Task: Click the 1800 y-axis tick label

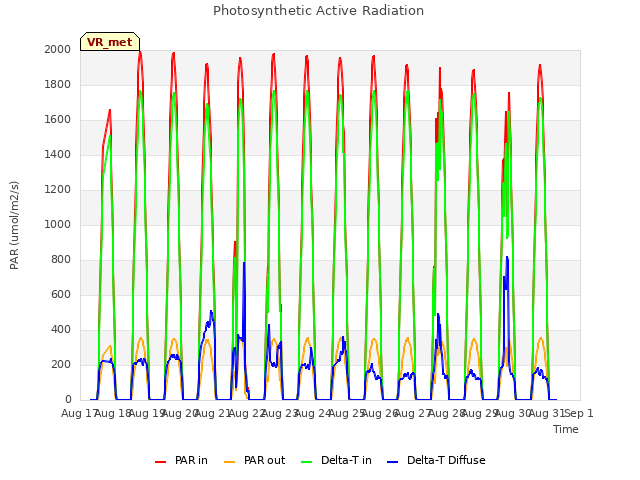Action: click(x=58, y=84)
